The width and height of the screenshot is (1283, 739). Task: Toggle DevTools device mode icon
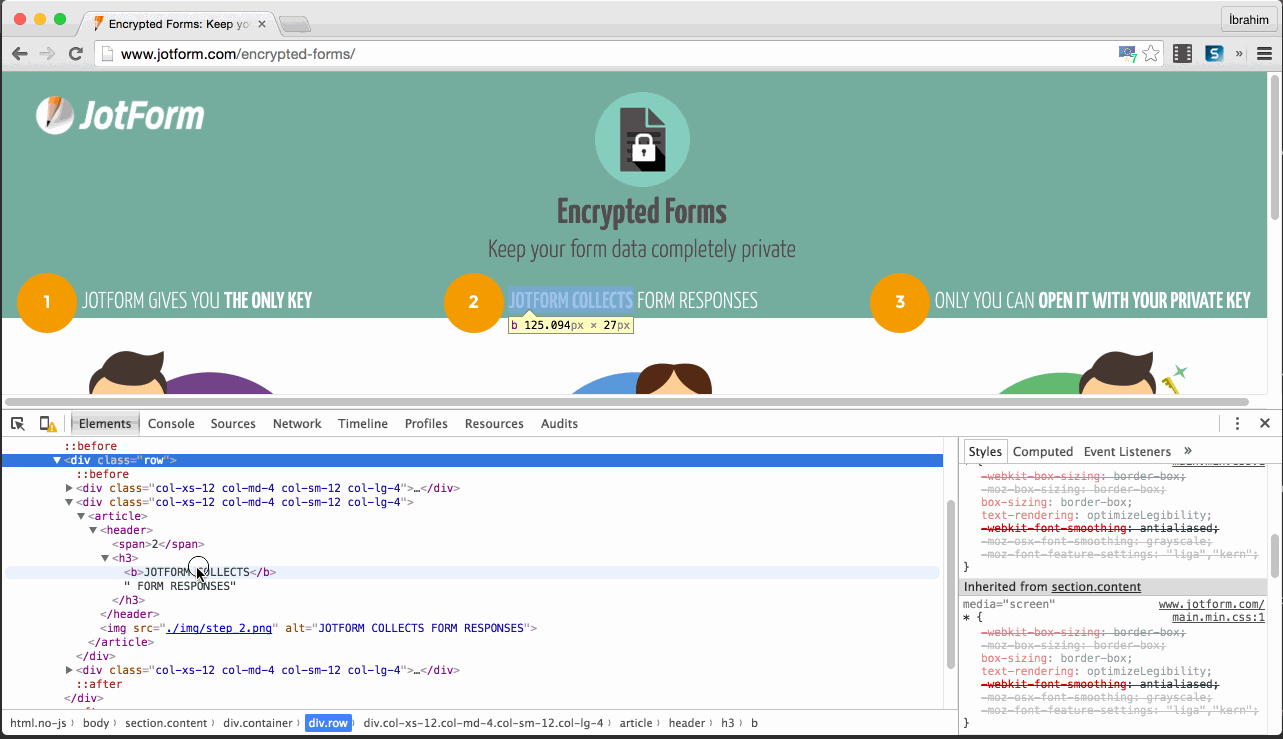(x=47, y=424)
